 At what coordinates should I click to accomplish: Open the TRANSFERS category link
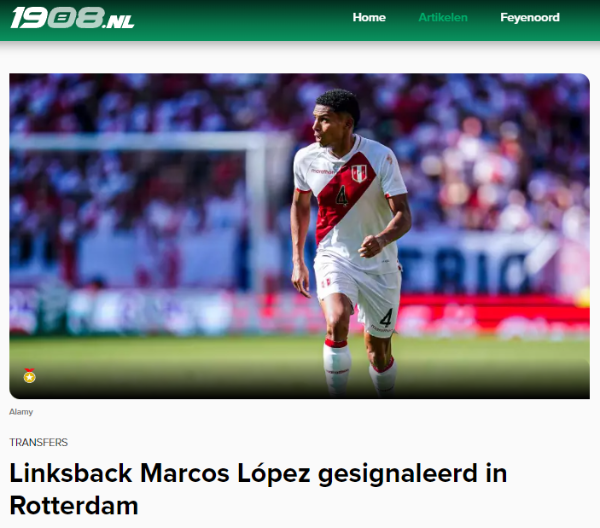click(39, 442)
